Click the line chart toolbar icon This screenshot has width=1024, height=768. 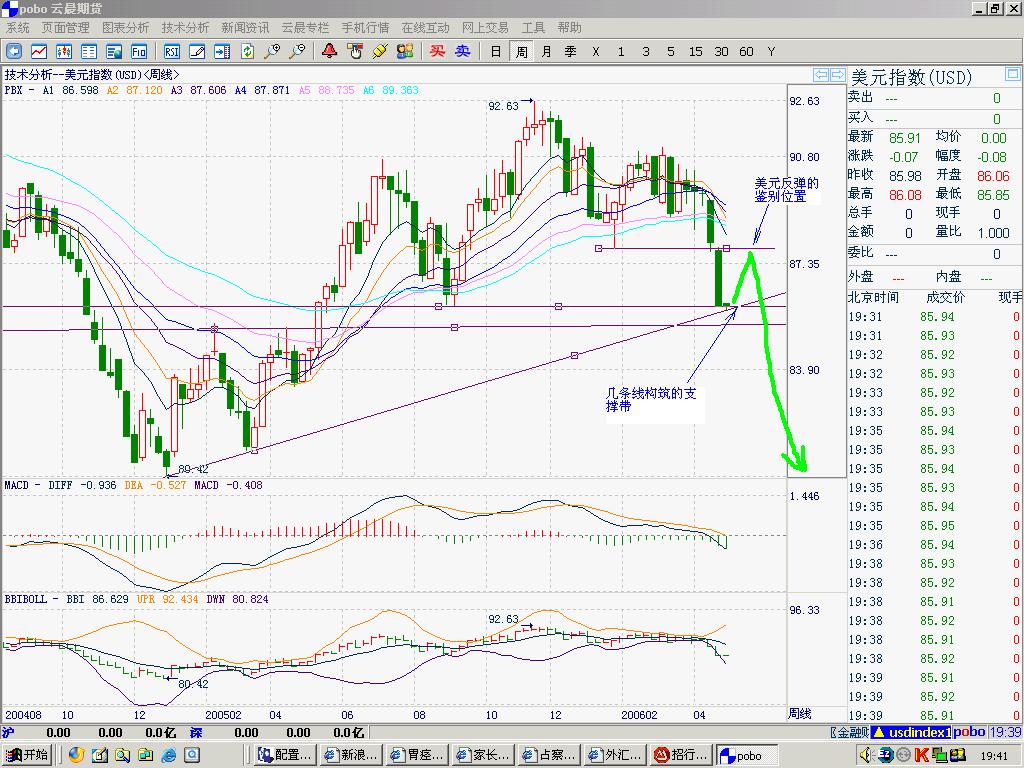(39, 51)
